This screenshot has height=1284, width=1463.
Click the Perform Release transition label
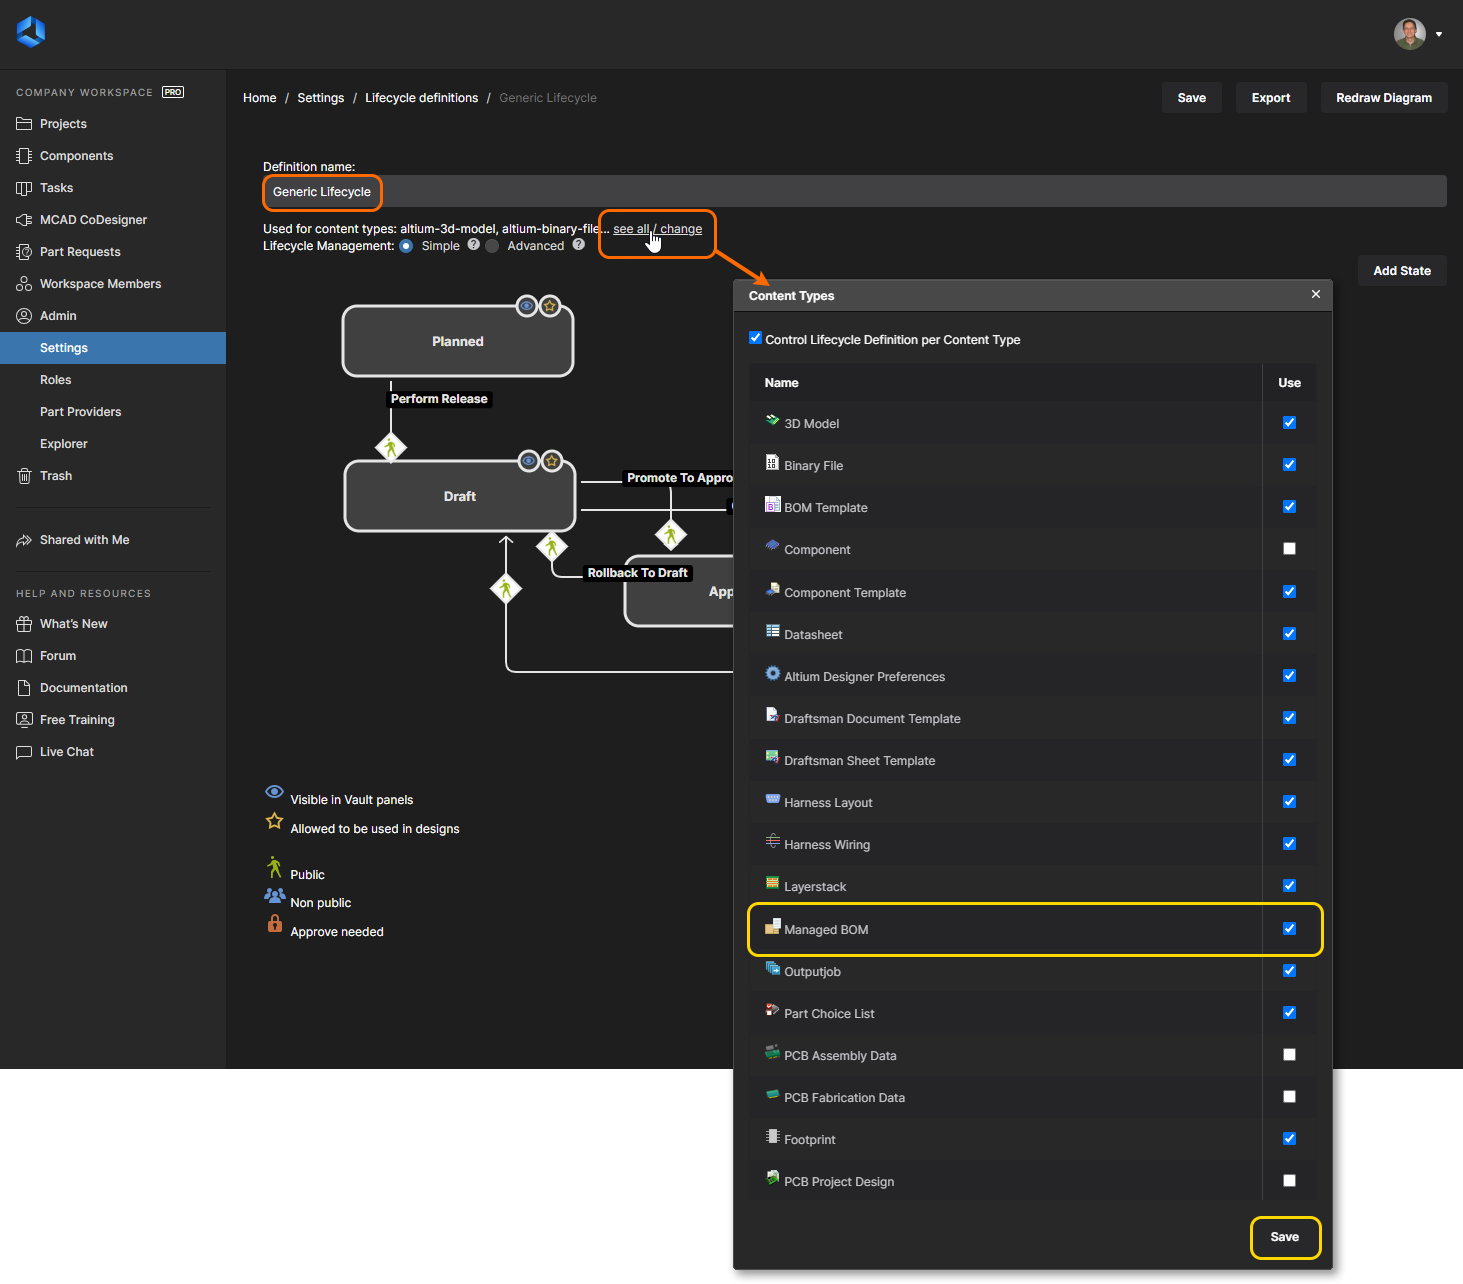point(439,399)
